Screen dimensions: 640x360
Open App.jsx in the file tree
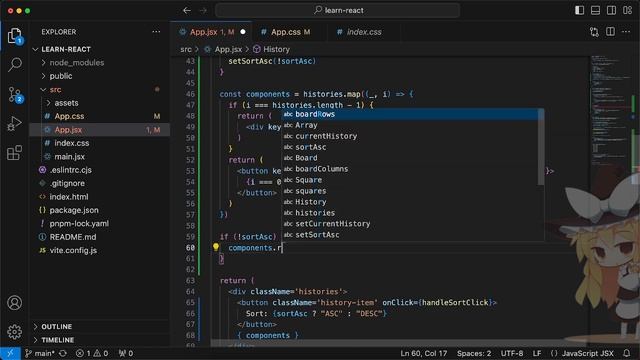68,130
